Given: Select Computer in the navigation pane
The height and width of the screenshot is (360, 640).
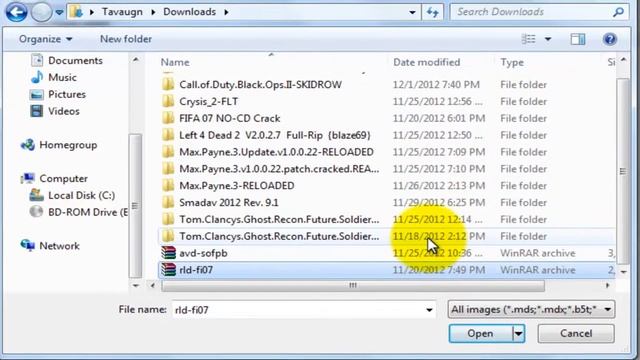Looking at the screenshot, I should (x=63, y=178).
